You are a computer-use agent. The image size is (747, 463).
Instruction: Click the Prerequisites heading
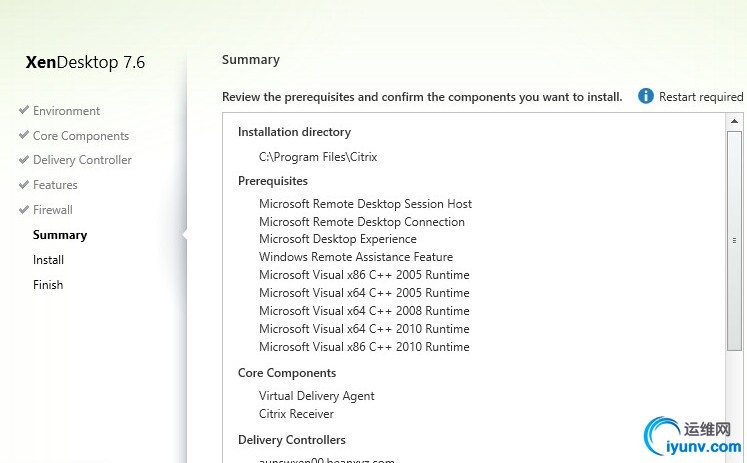pyautogui.click(x=273, y=181)
